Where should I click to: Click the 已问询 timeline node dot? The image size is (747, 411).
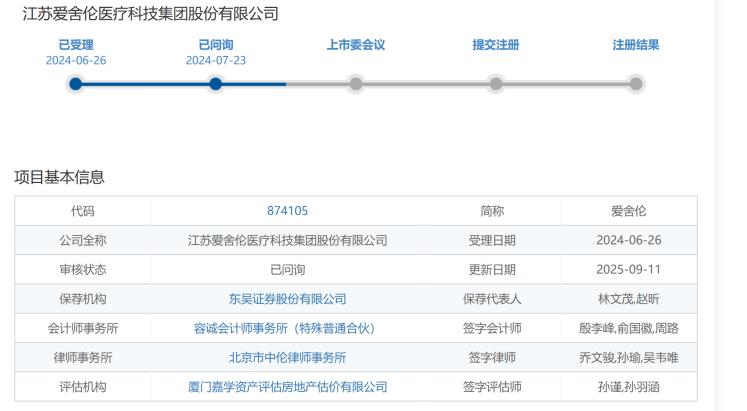[x=215, y=84]
